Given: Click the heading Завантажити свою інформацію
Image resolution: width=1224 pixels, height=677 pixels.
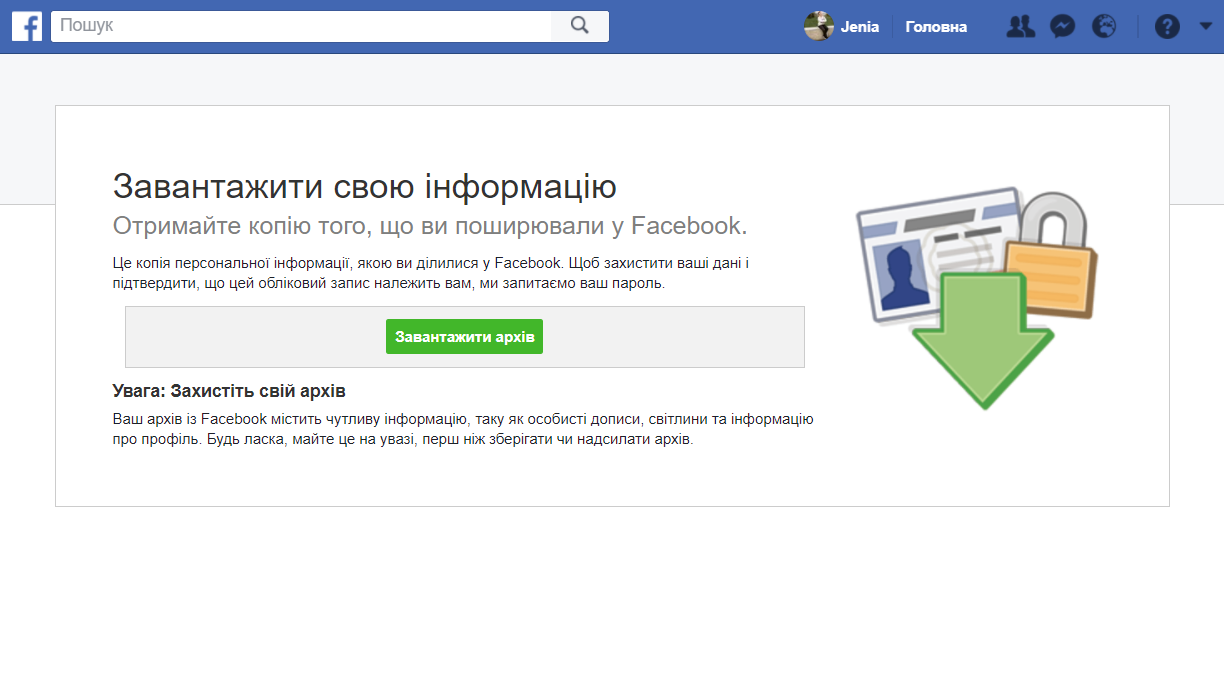Looking at the screenshot, I should coord(364,186).
